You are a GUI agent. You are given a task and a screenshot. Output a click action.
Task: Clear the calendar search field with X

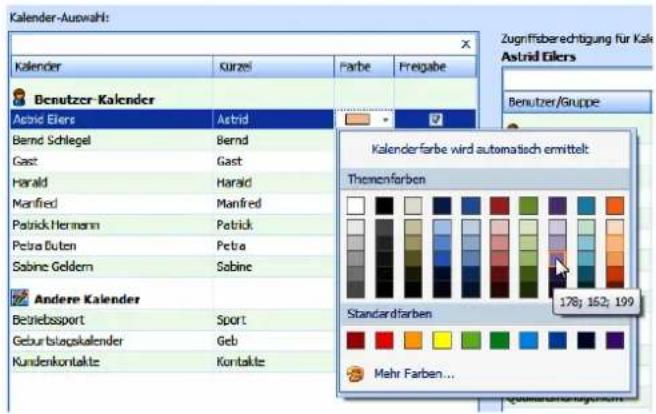point(466,44)
